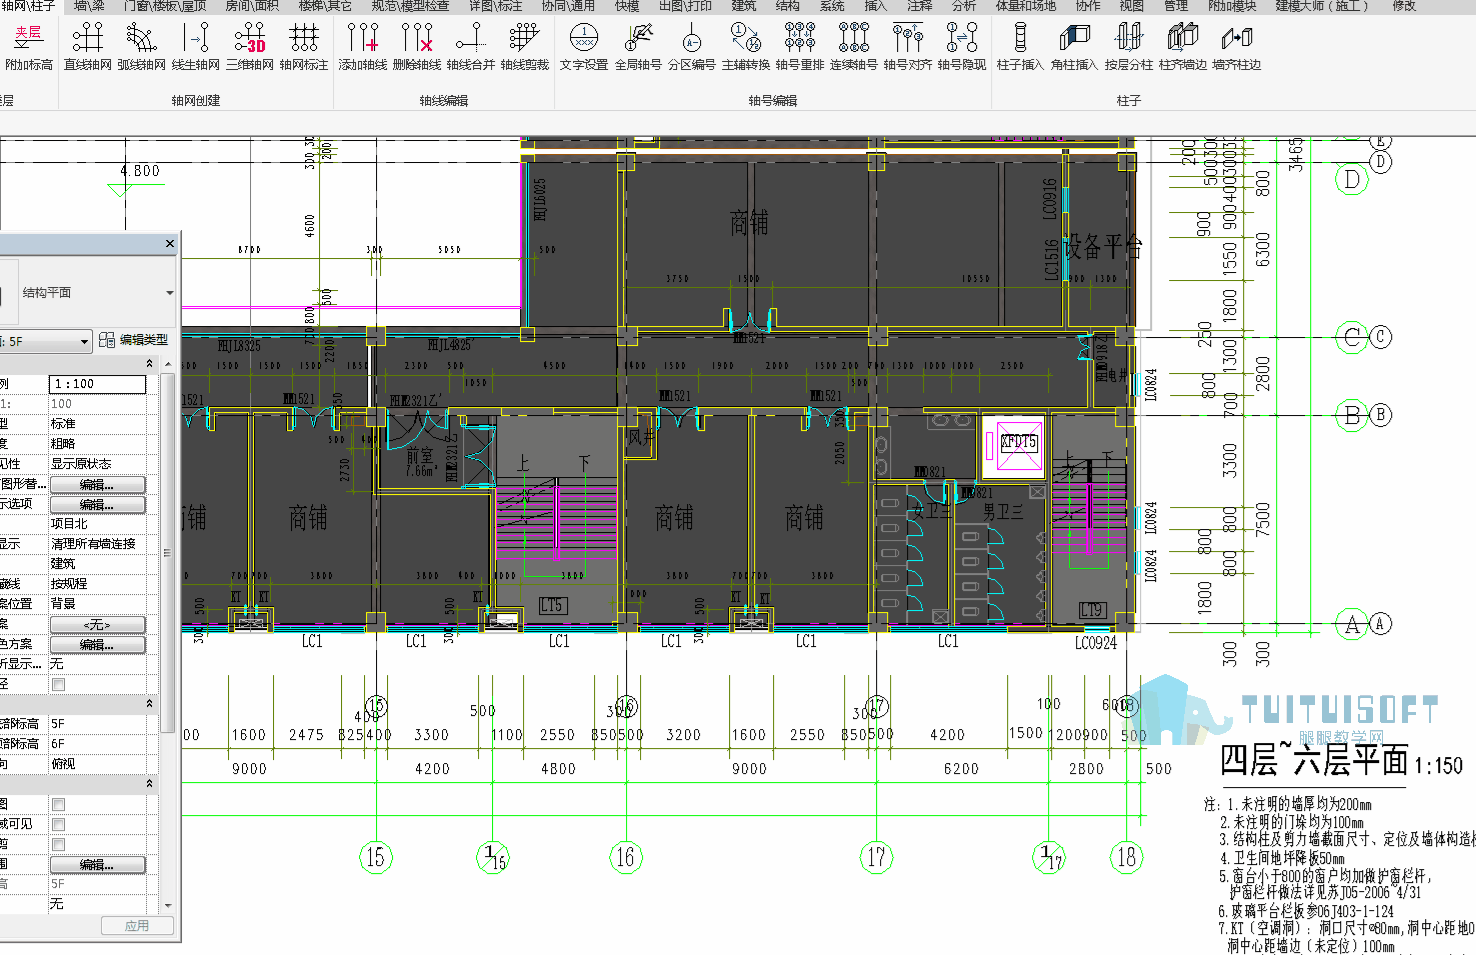Click the 柱齐墙边 column align to wall icon

click(x=1182, y=46)
